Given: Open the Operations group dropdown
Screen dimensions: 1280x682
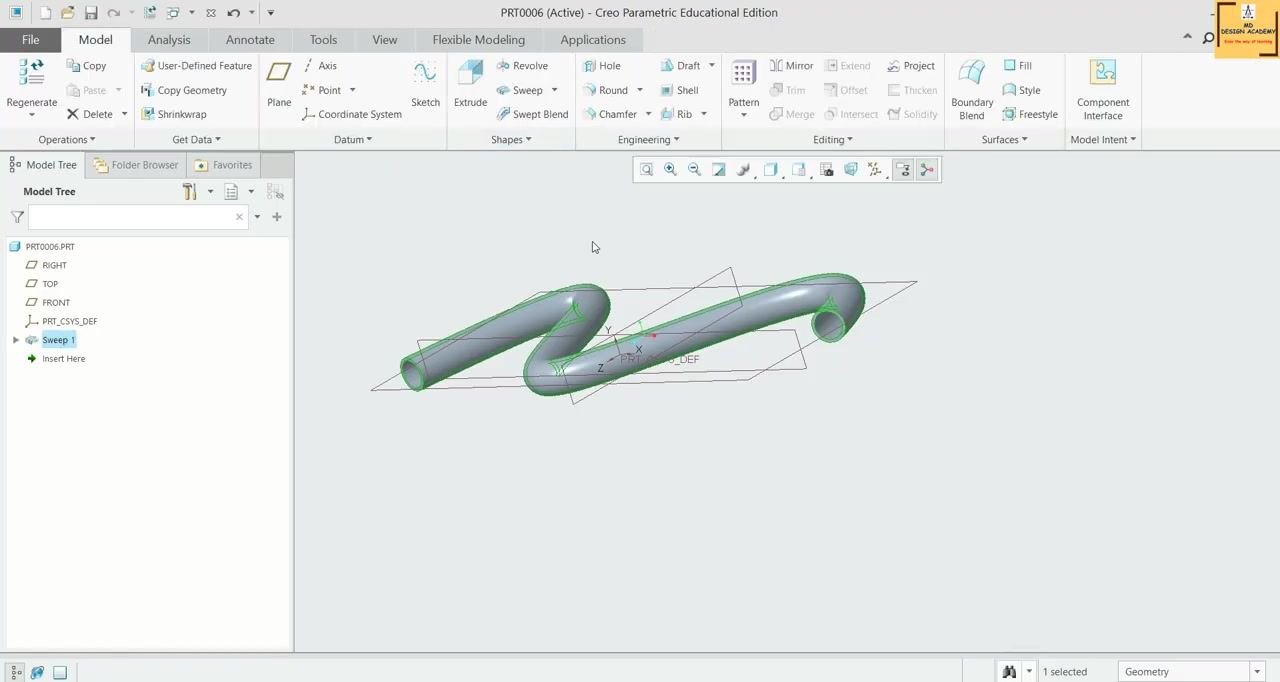Looking at the screenshot, I should point(67,140).
